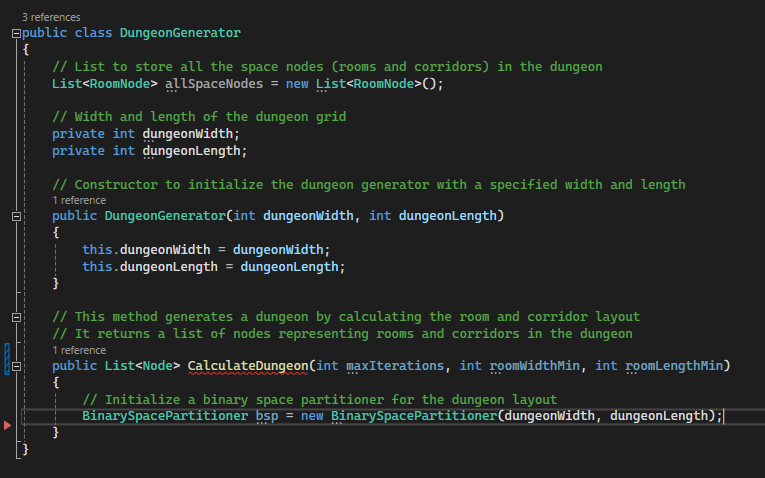Screen dimensions: 765x478
Task: Click 'int dungeonLength' constructor parameter
Action: click(433, 216)
